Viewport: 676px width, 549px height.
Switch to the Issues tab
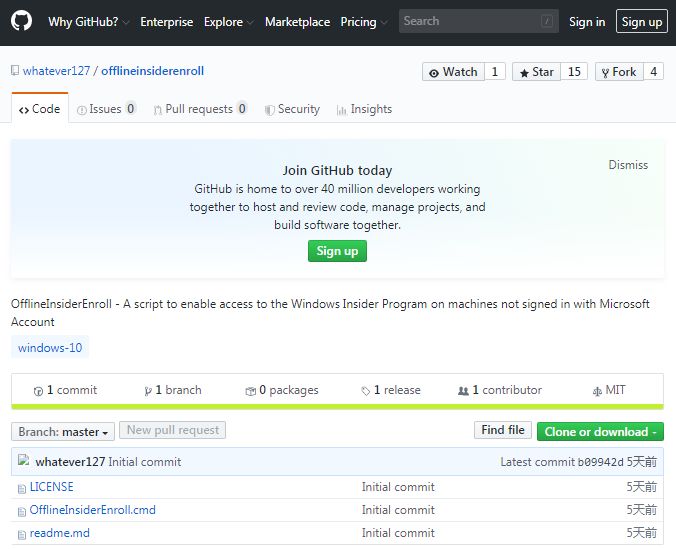coord(106,109)
